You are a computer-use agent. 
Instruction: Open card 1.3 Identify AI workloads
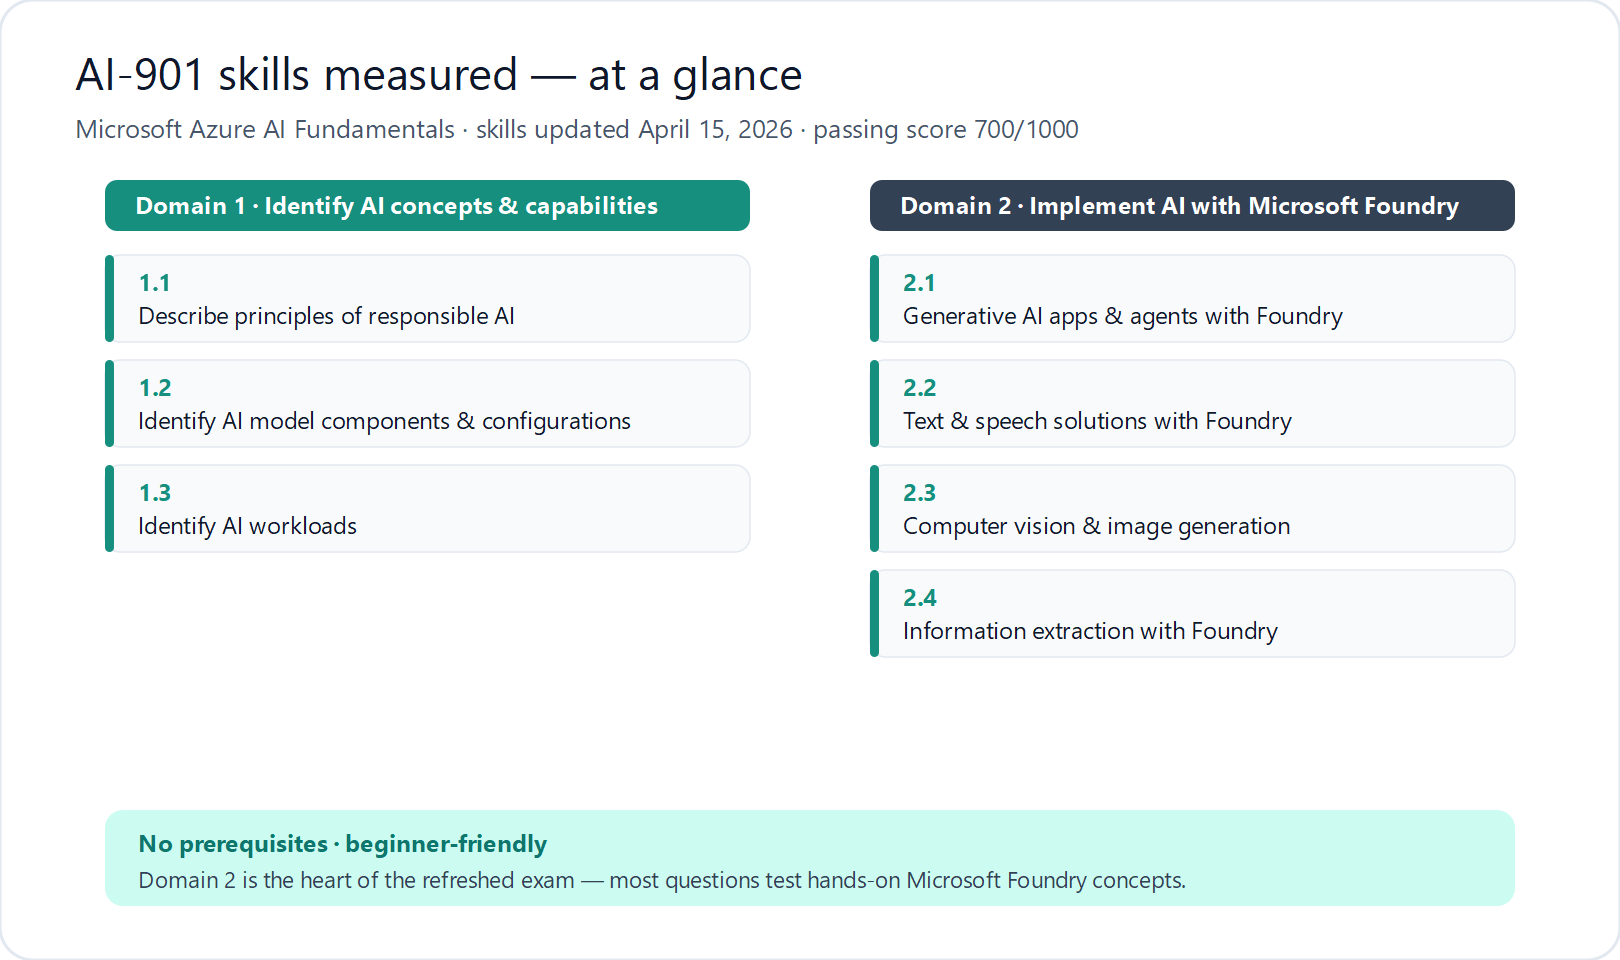point(427,508)
